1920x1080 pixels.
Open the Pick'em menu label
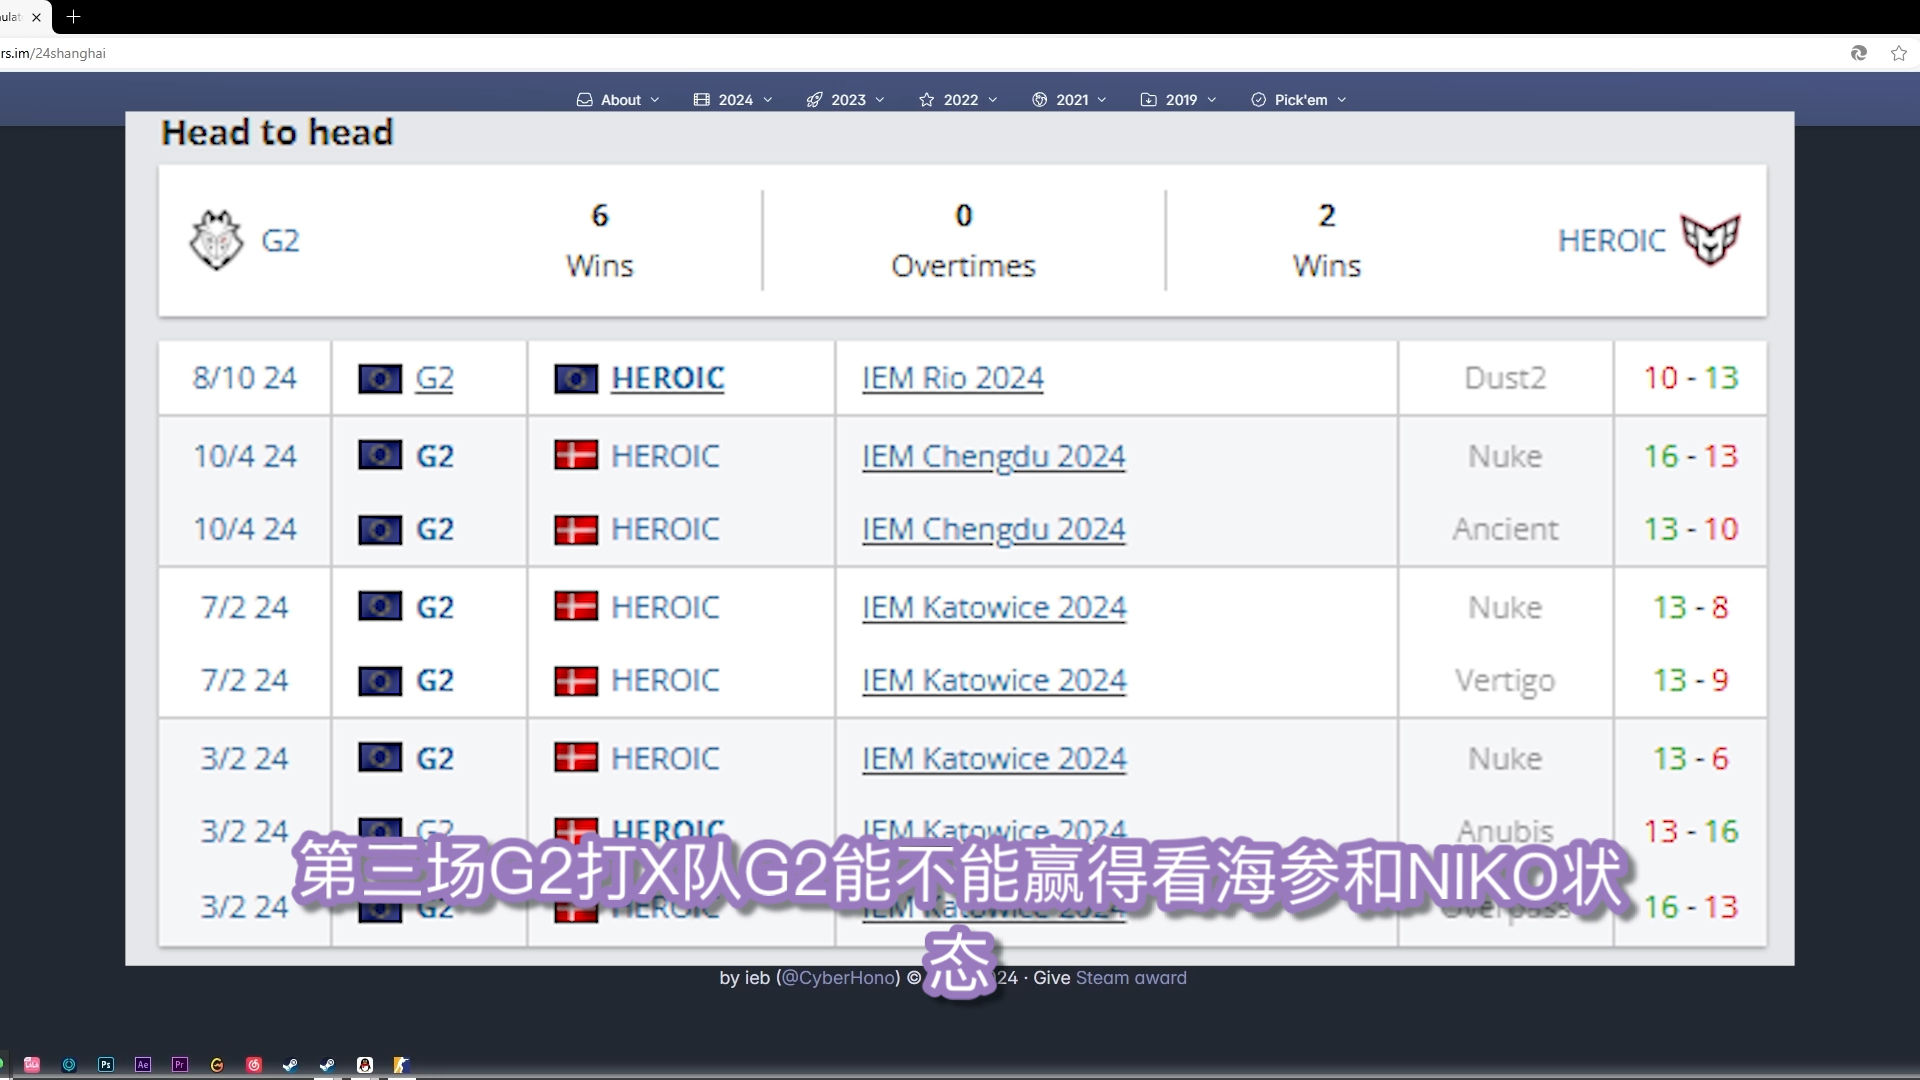point(1301,100)
